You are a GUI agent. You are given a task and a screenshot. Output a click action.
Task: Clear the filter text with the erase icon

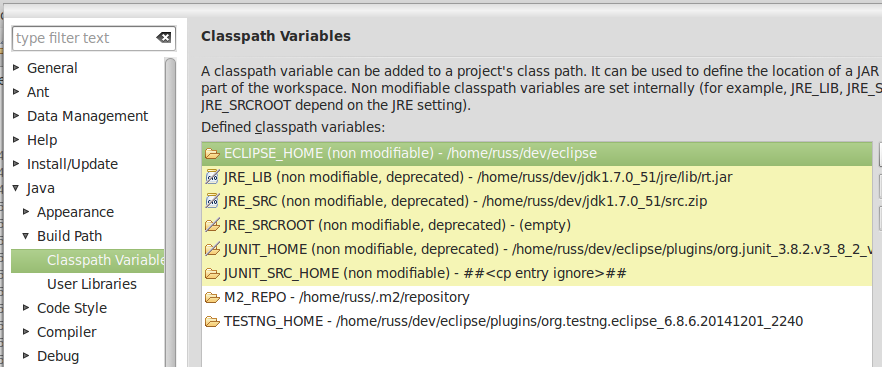164,38
